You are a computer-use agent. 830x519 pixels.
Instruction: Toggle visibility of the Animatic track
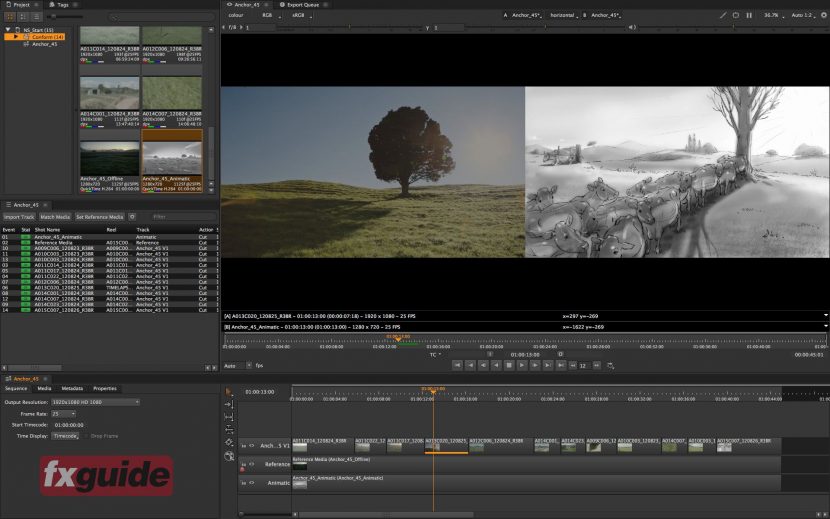[x=251, y=483]
